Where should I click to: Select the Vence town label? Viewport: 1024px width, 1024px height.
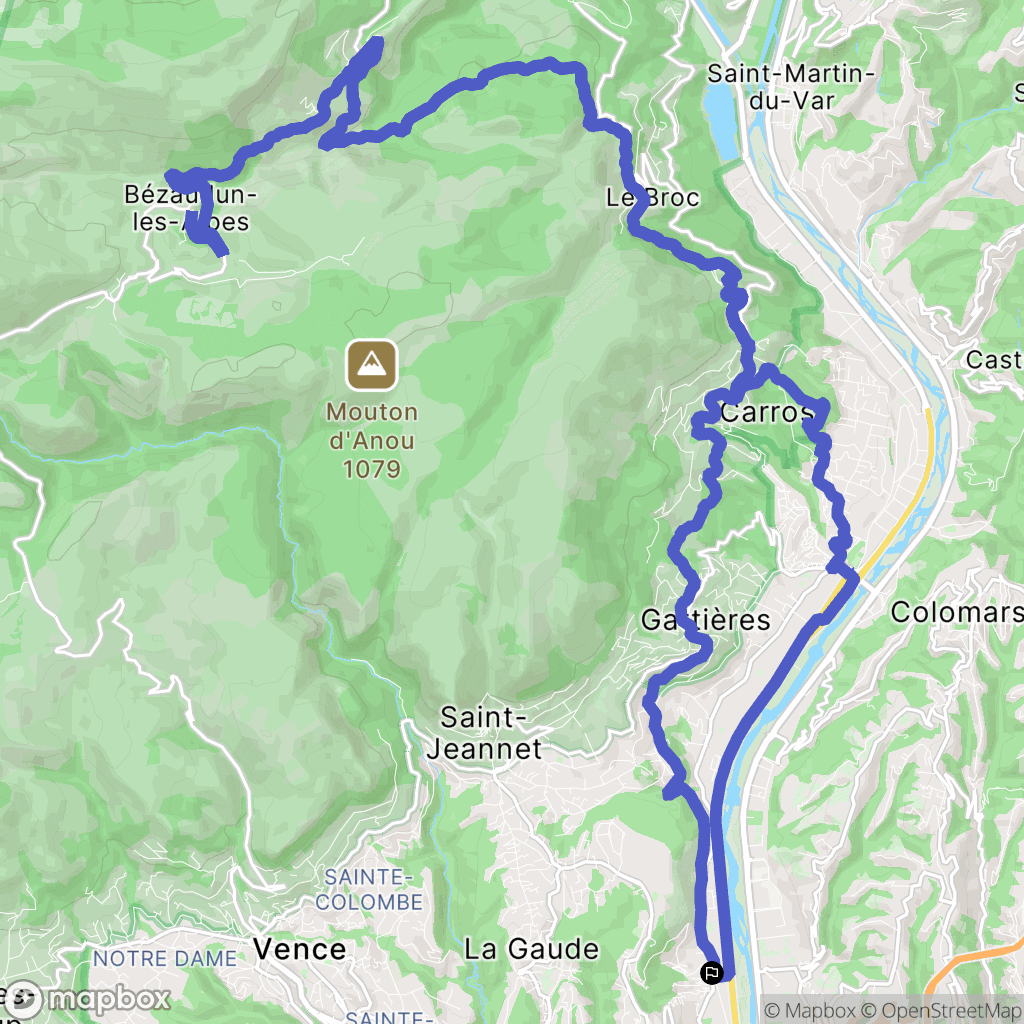(x=299, y=949)
